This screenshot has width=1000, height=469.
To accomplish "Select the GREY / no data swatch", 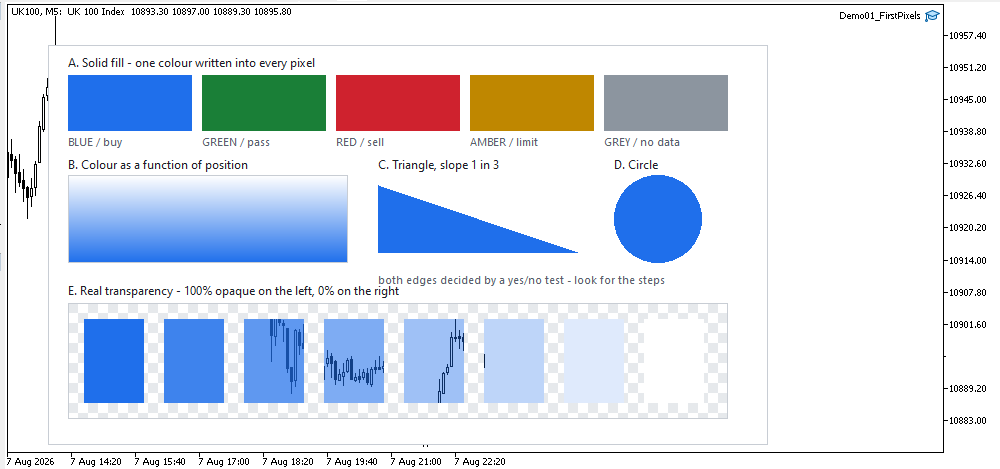I will 666,103.
